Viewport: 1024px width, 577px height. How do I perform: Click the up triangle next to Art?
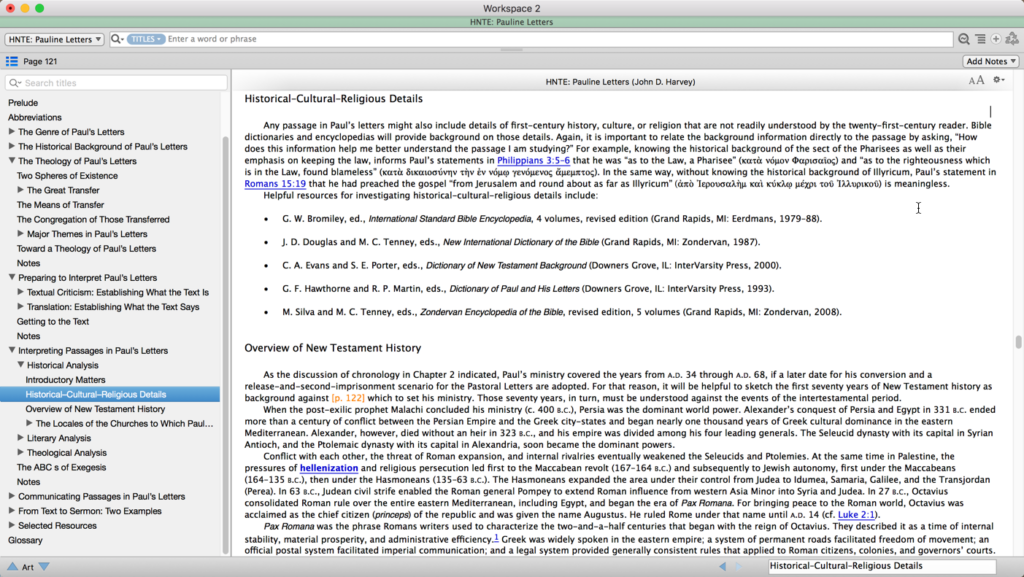point(12,565)
